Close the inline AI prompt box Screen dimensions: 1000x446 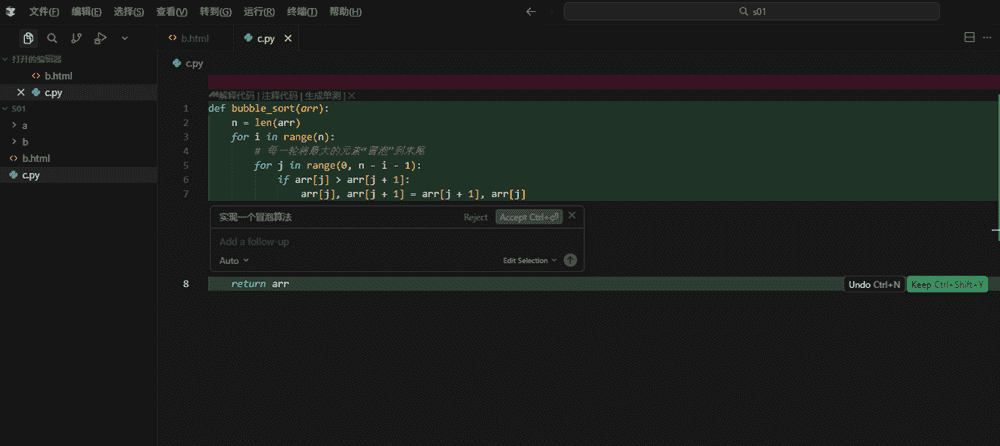[572, 215]
